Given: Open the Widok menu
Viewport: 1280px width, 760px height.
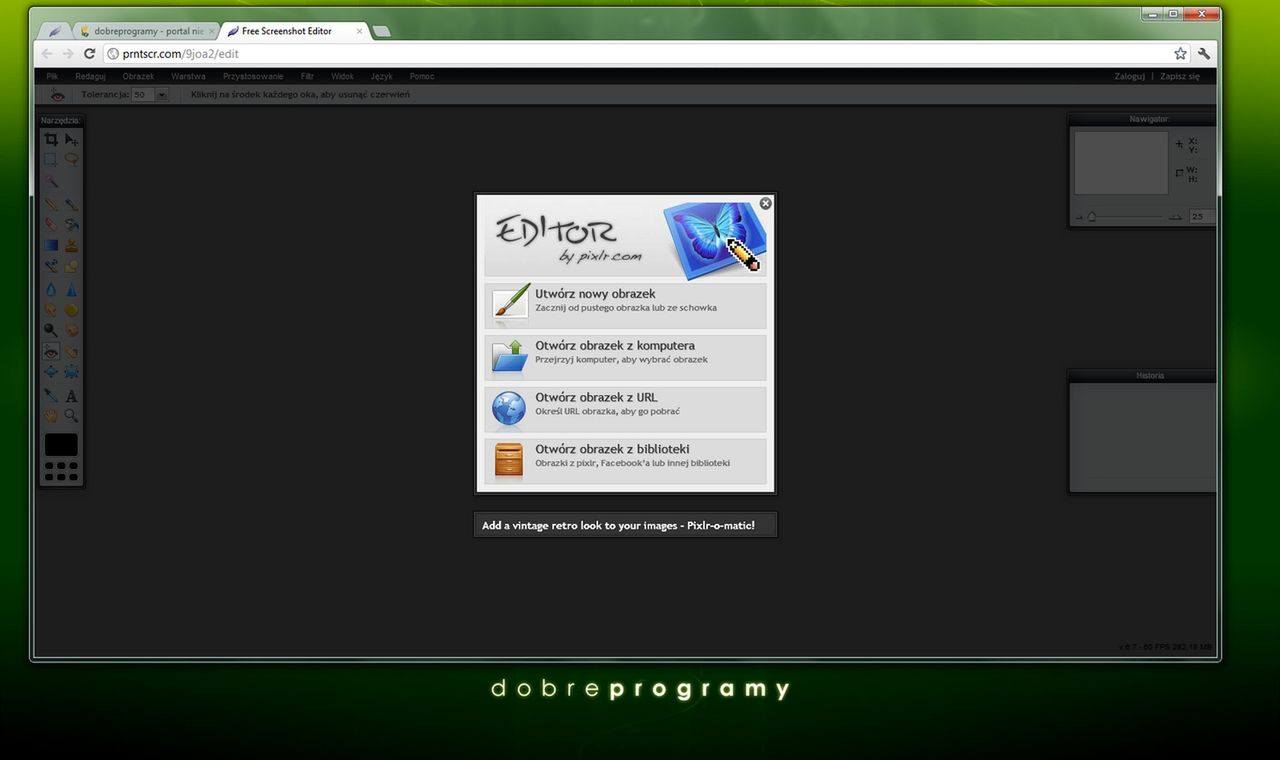Looking at the screenshot, I should [342, 76].
